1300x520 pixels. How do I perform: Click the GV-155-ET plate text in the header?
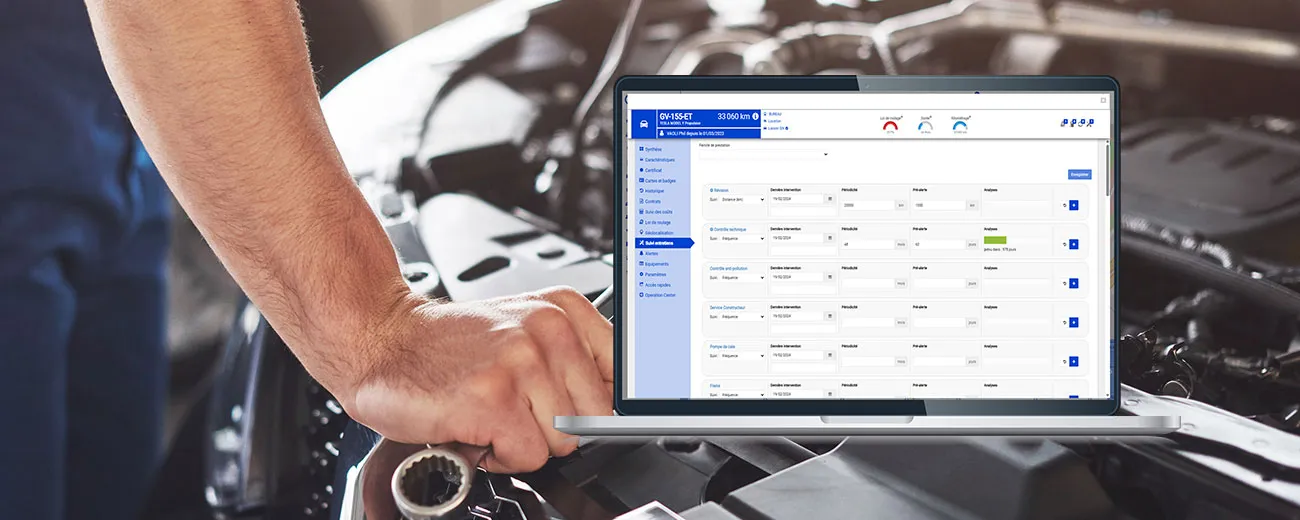676,117
